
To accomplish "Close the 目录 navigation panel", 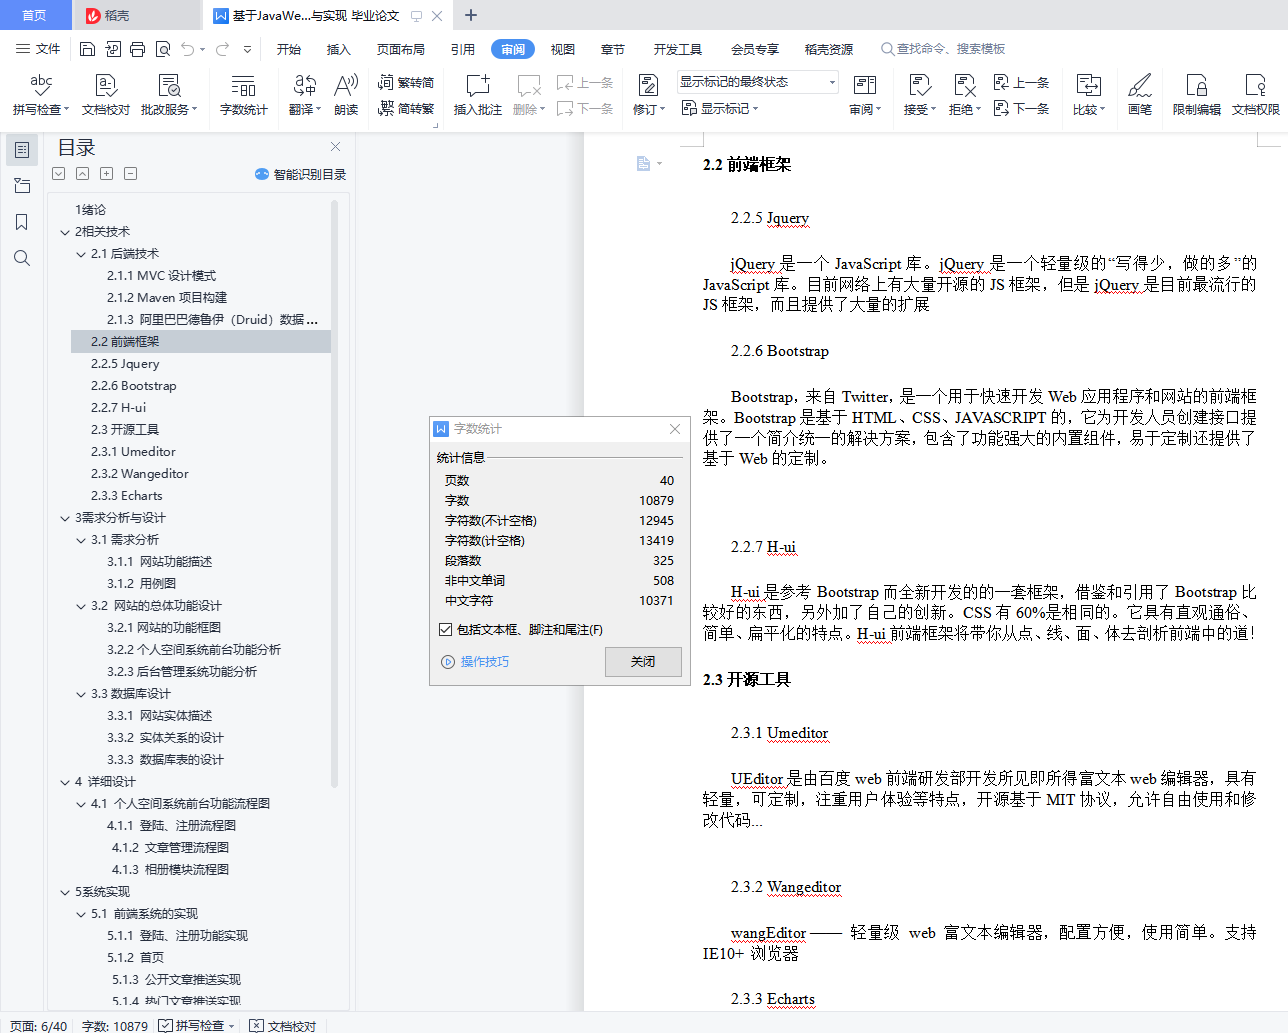I will (x=336, y=147).
